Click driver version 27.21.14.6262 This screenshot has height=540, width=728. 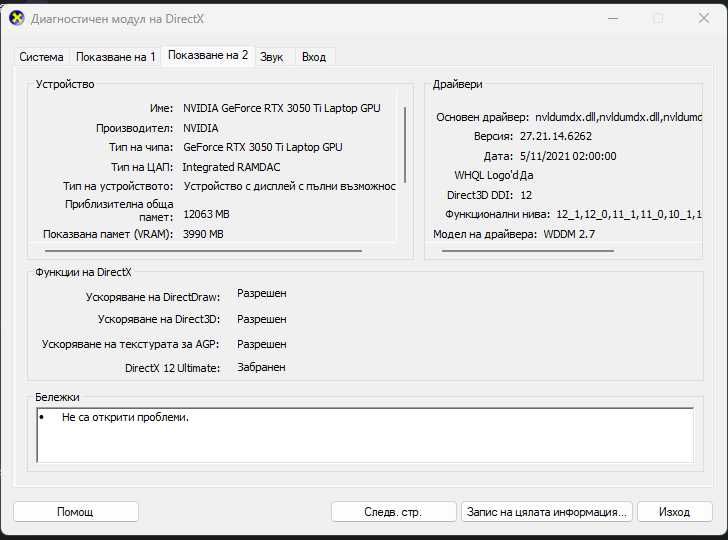tap(556, 137)
